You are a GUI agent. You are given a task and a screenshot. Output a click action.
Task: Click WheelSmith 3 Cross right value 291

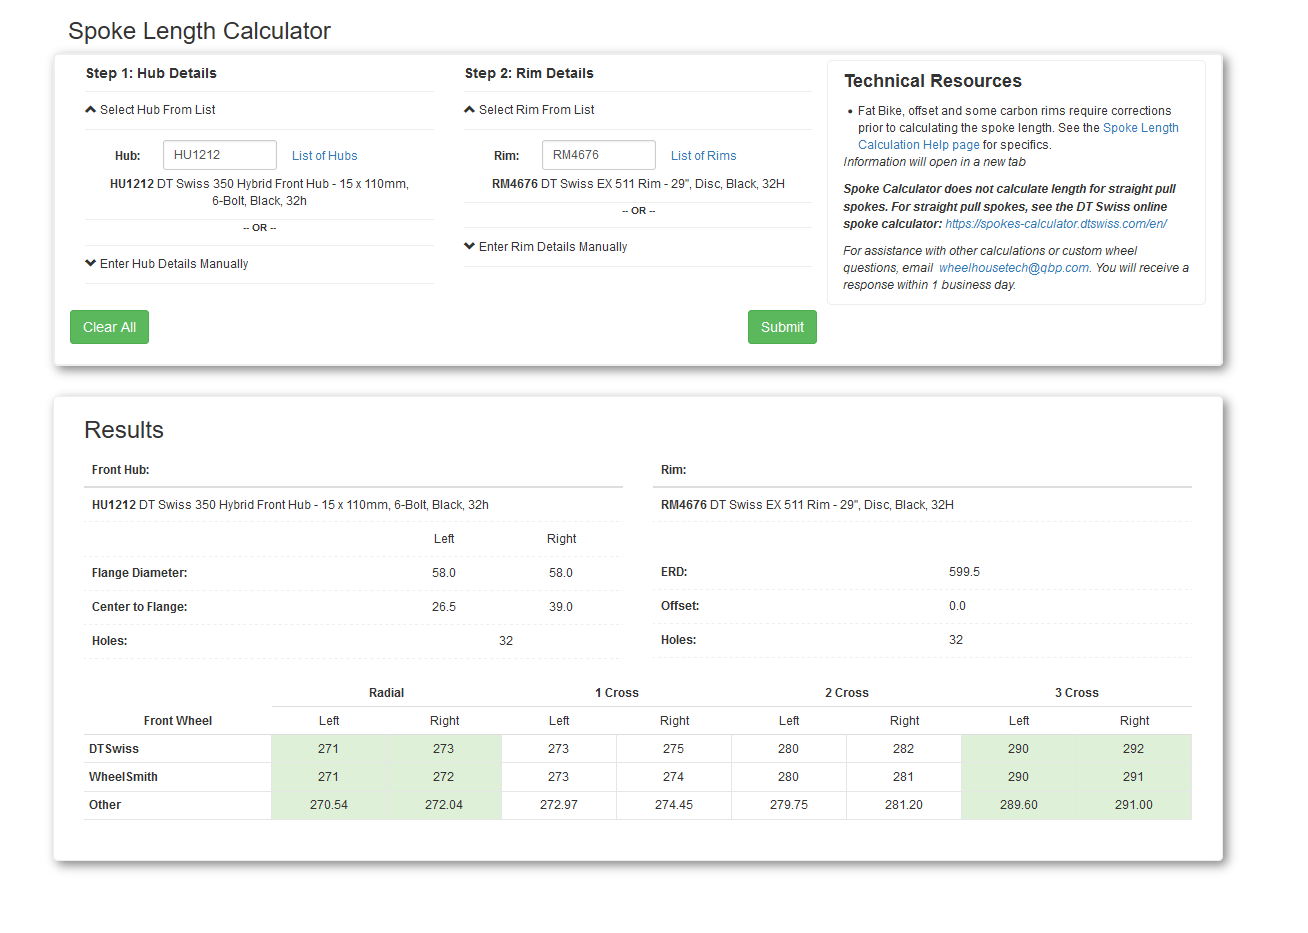(x=1134, y=777)
